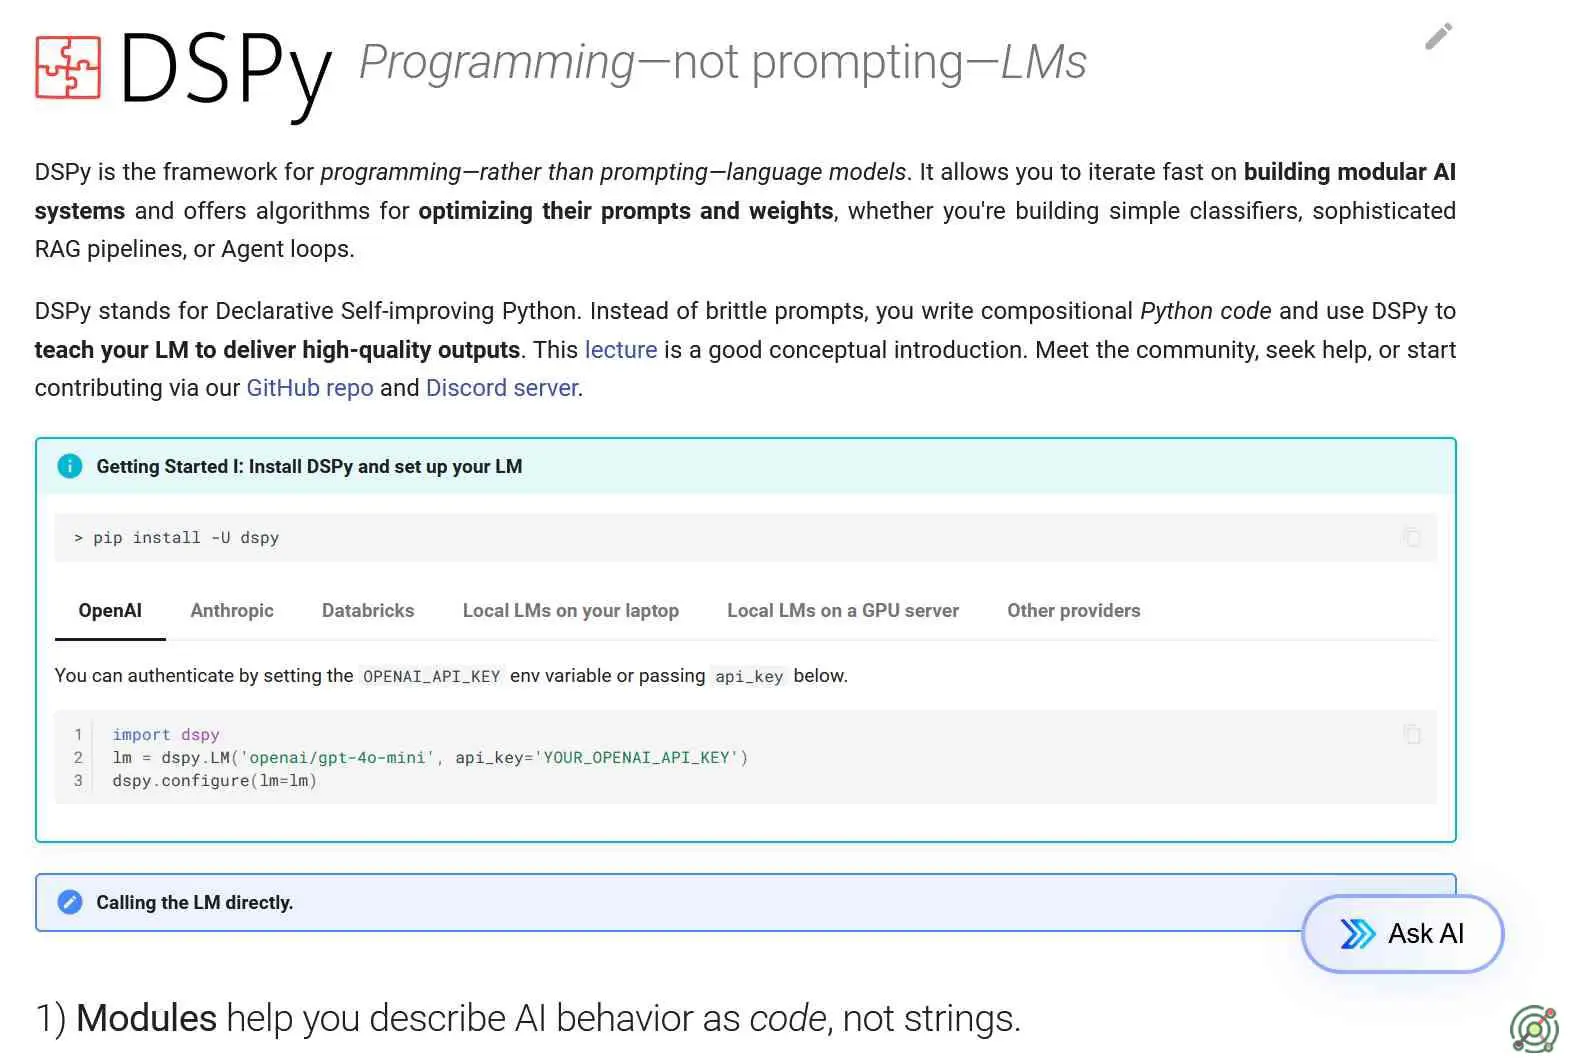The image size is (1570, 1063).
Task: Open the Local LMs on a GPU server tab
Action: pos(843,610)
